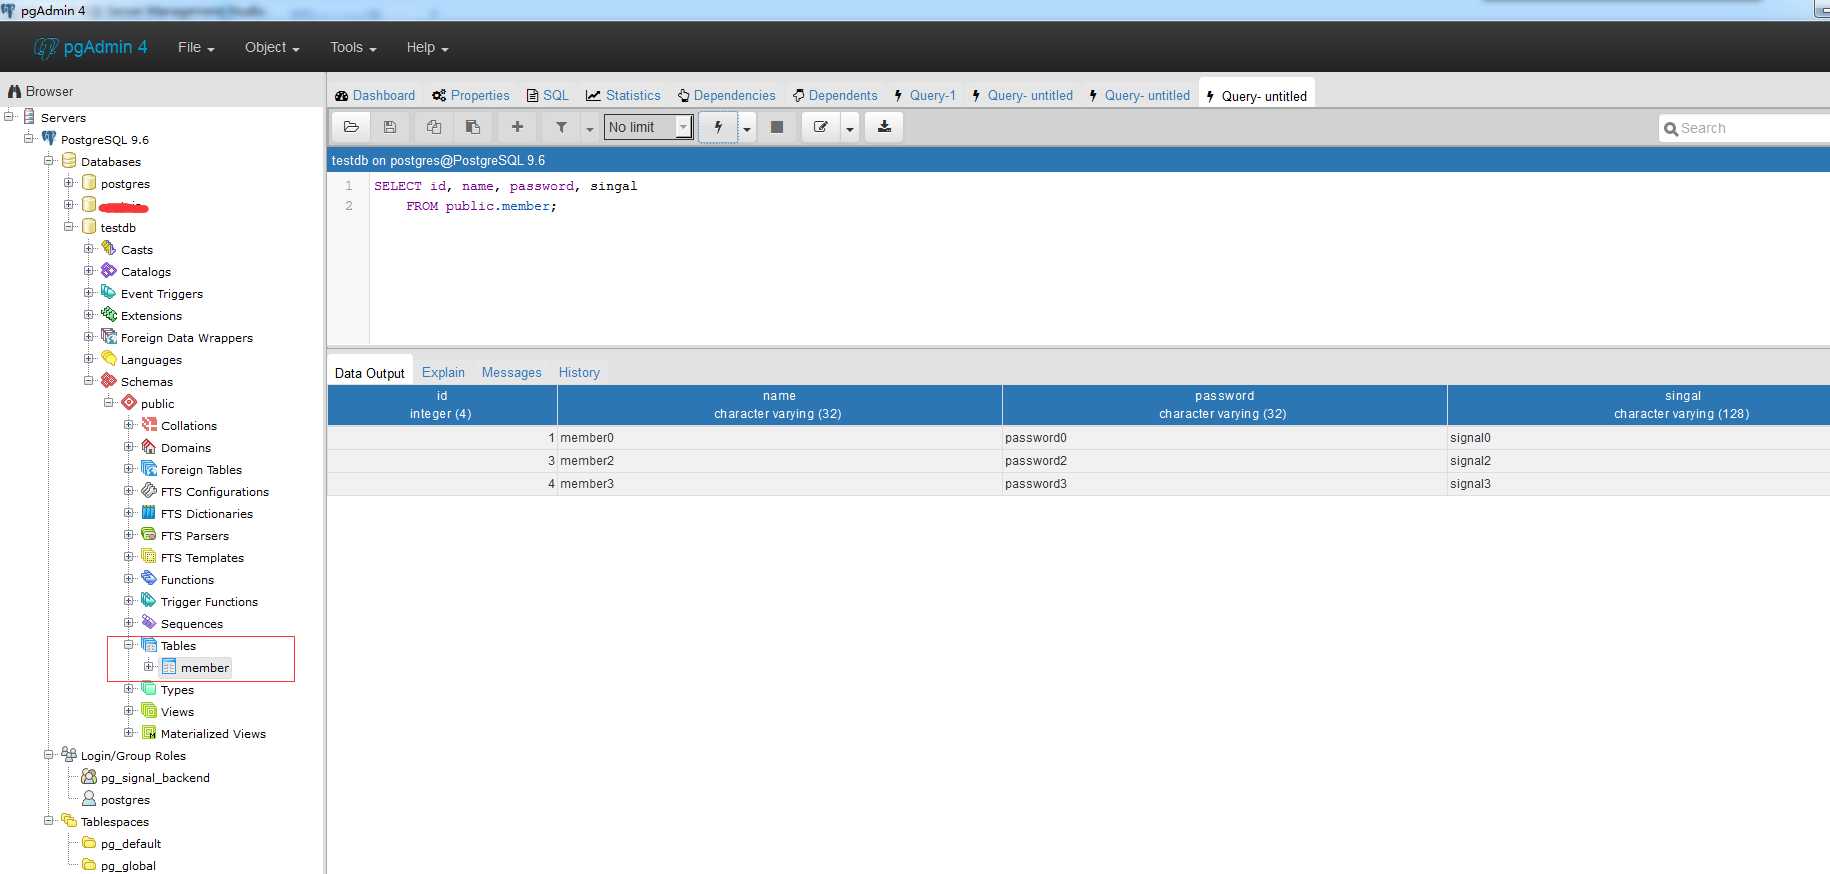Screen dimensions: 1830x874
Task: Expand the member table node
Action: (x=149, y=666)
